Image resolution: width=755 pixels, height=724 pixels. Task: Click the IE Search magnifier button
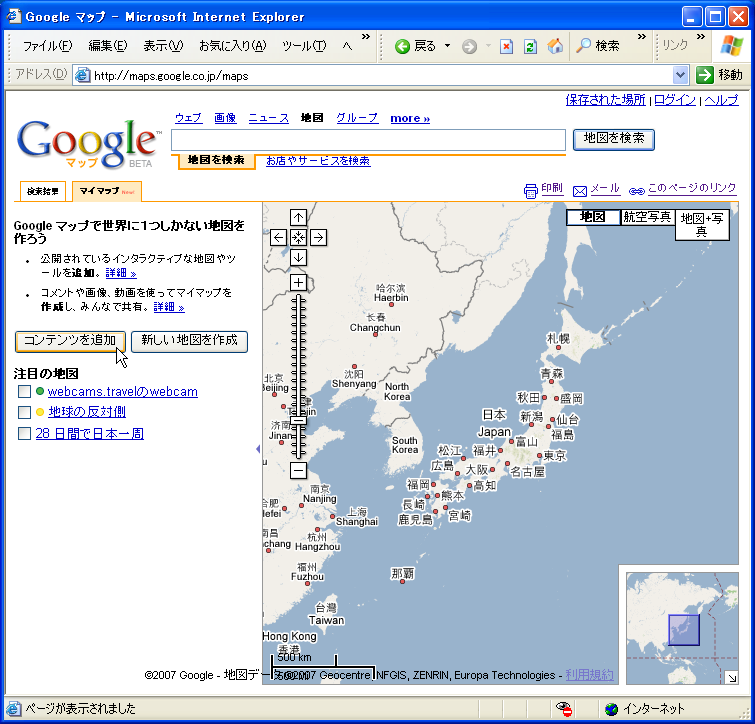(598, 46)
